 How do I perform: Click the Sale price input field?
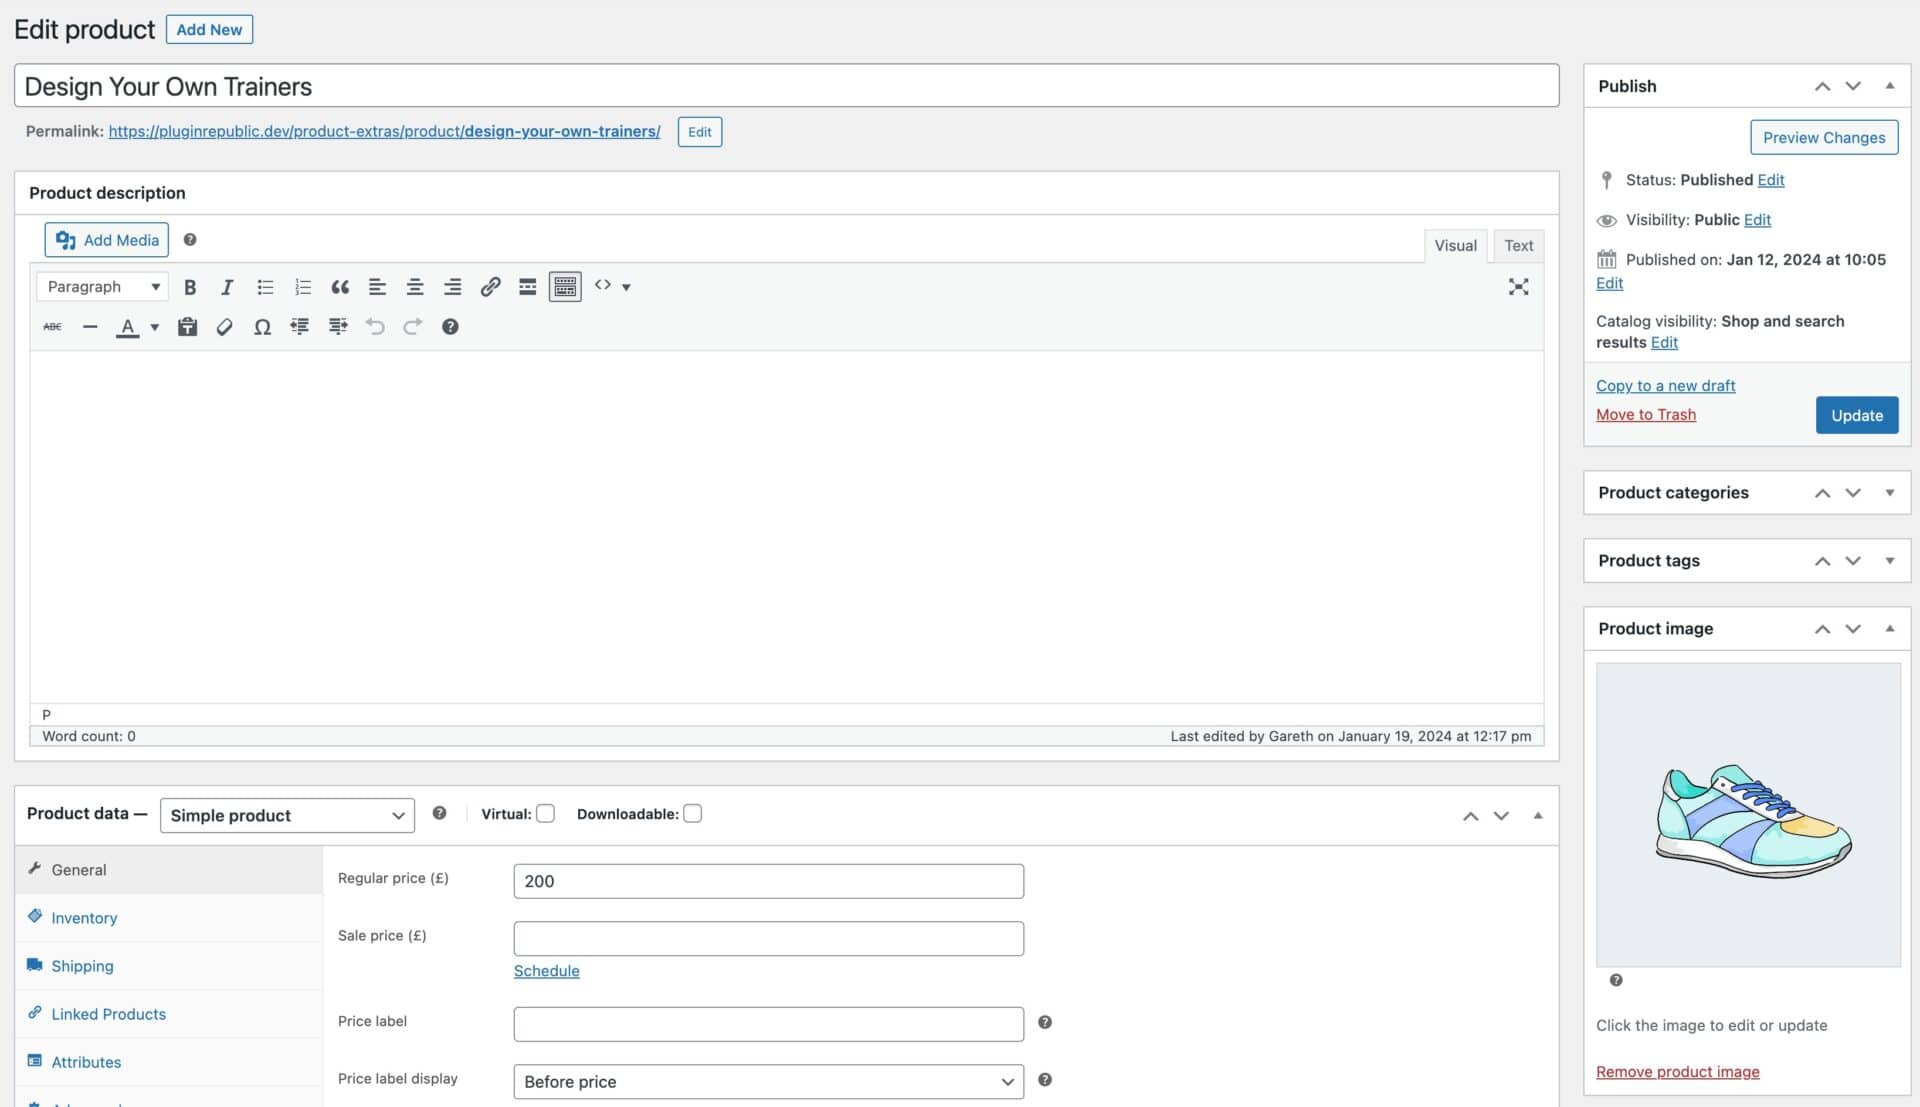pyautogui.click(x=769, y=938)
